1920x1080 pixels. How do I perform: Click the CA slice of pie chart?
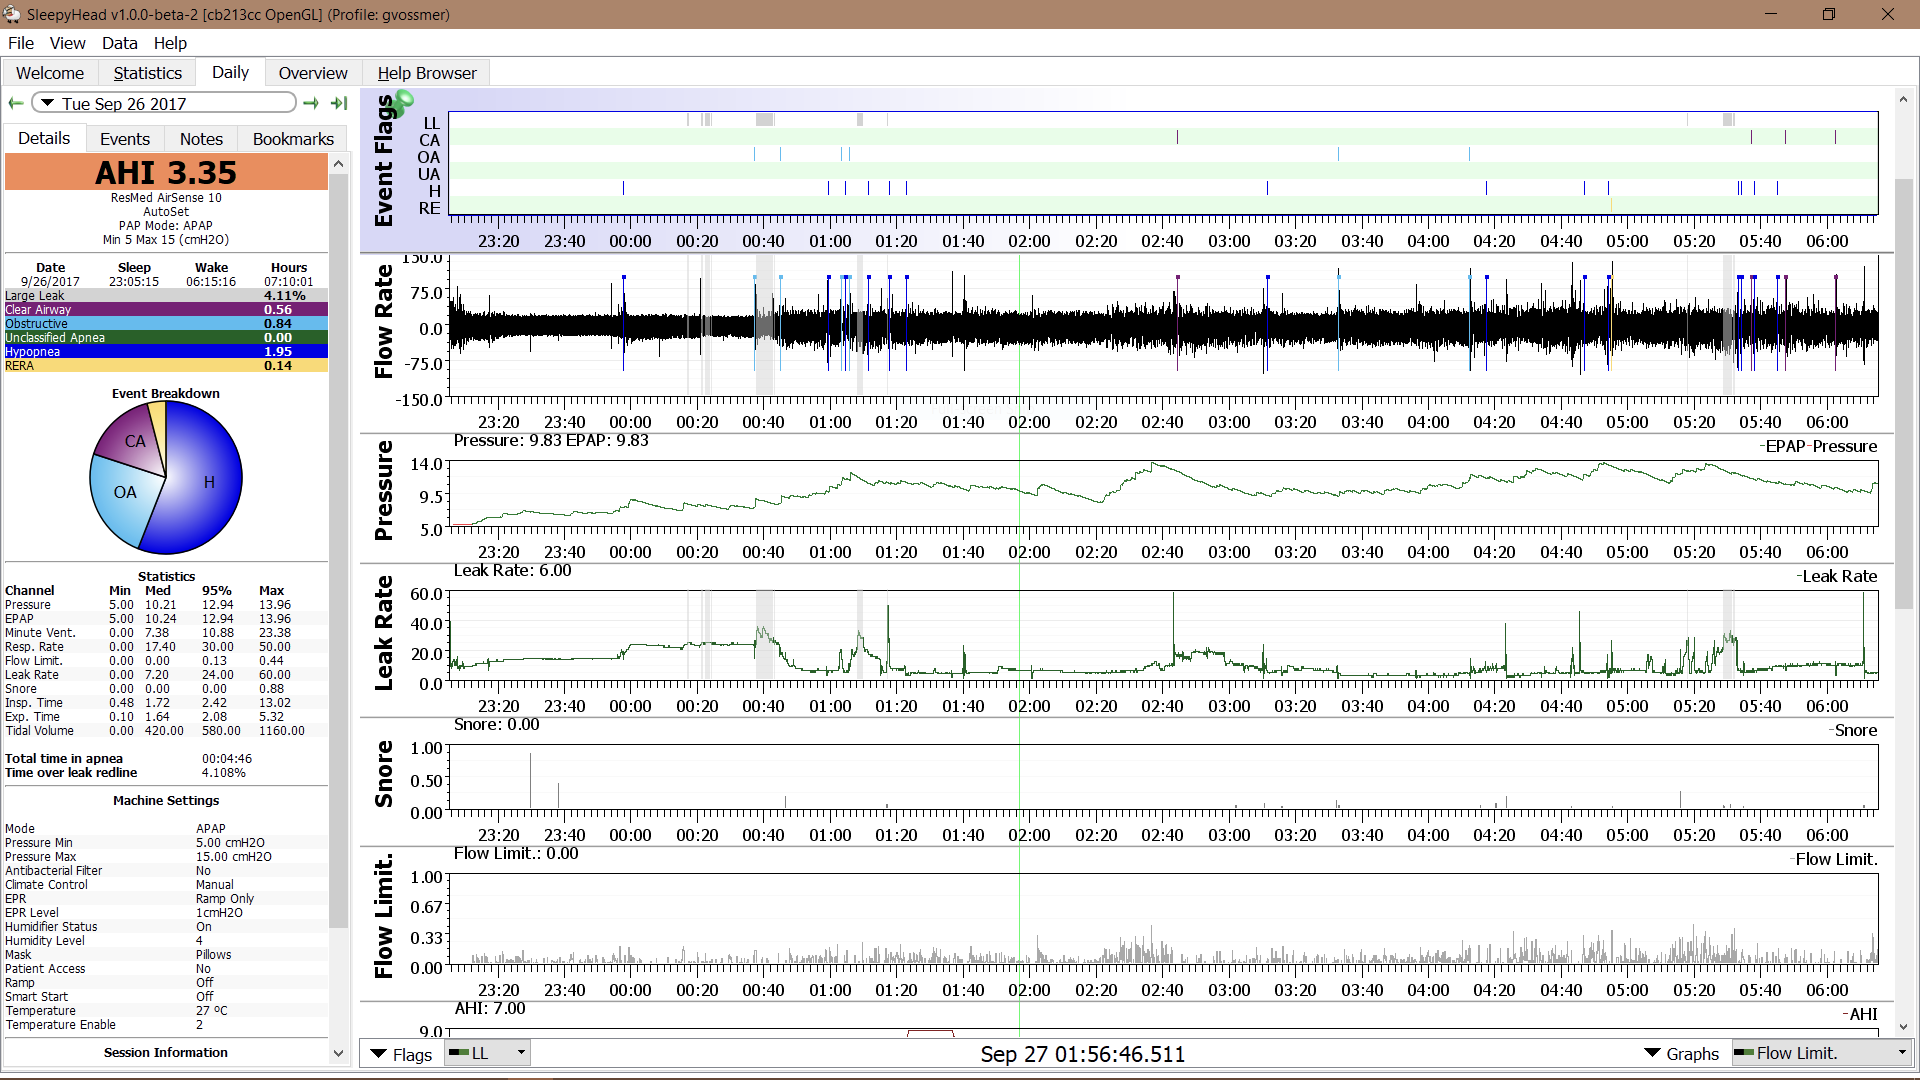135,441
